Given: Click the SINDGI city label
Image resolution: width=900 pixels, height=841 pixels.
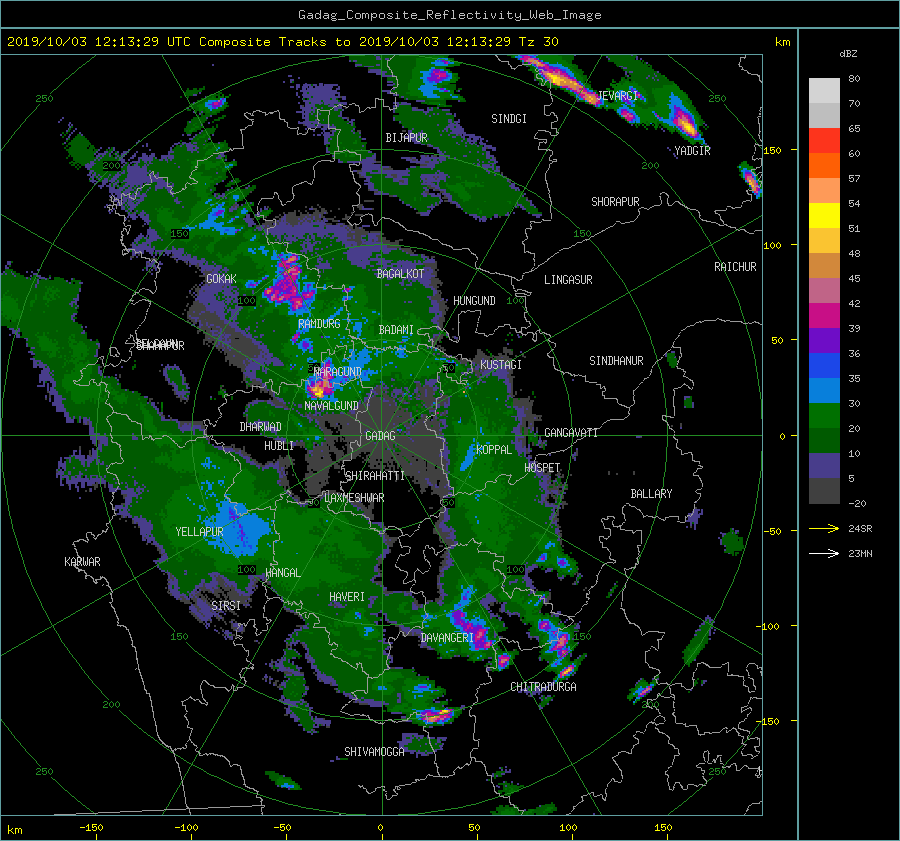Looking at the screenshot, I should (x=509, y=119).
